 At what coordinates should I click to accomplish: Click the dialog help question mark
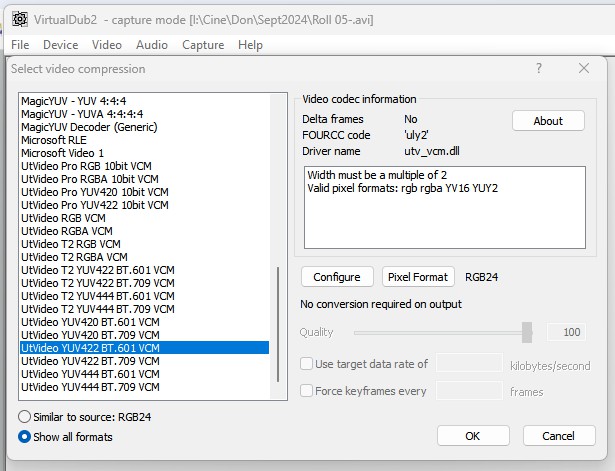[x=539, y=68]
